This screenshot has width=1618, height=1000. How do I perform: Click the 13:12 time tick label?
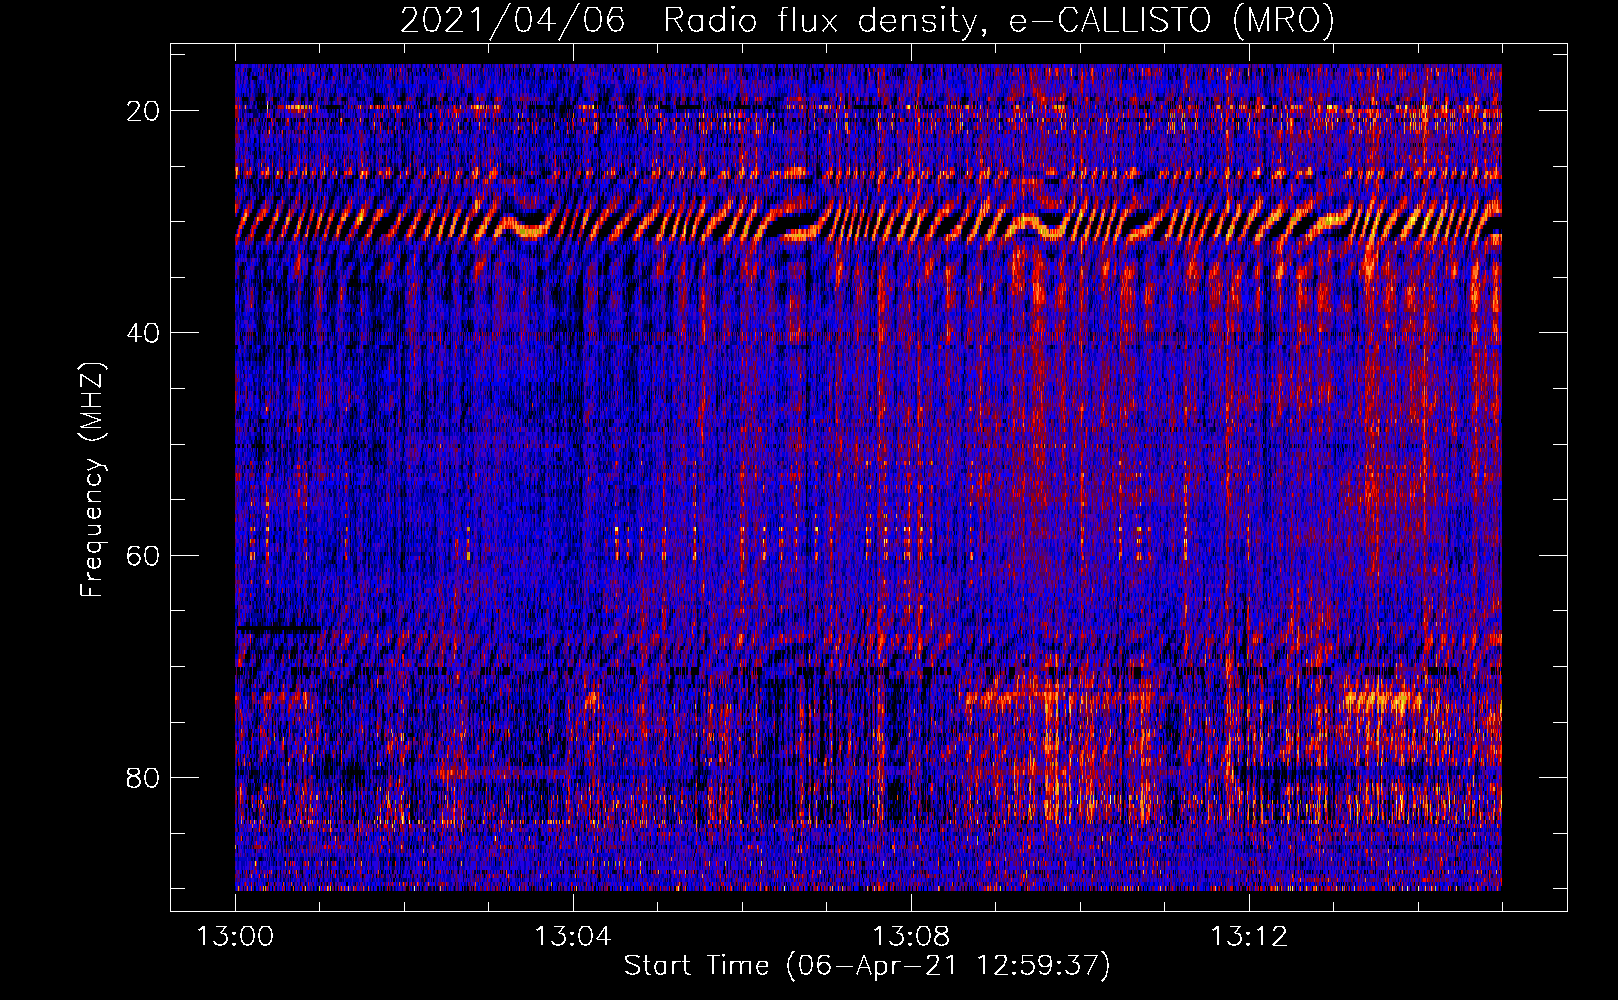point(1249,937)
